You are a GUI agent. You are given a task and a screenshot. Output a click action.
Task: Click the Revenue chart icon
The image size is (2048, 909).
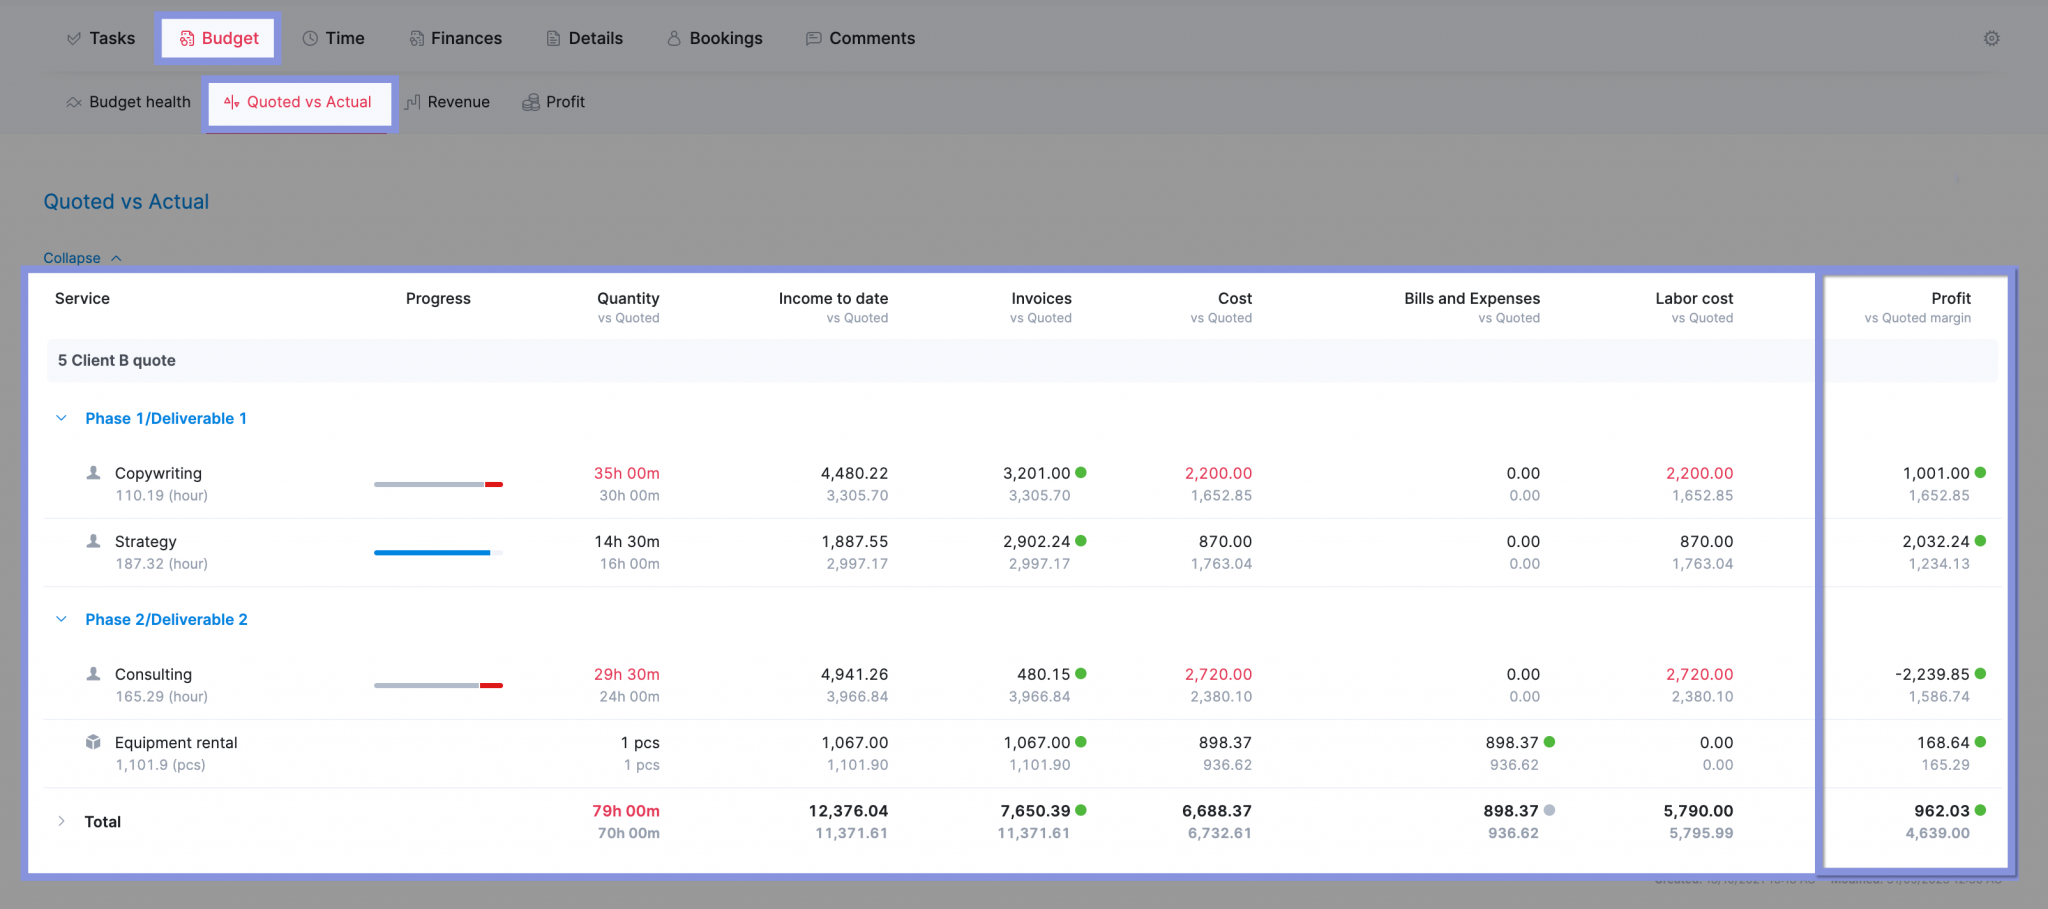click(414, 101)
